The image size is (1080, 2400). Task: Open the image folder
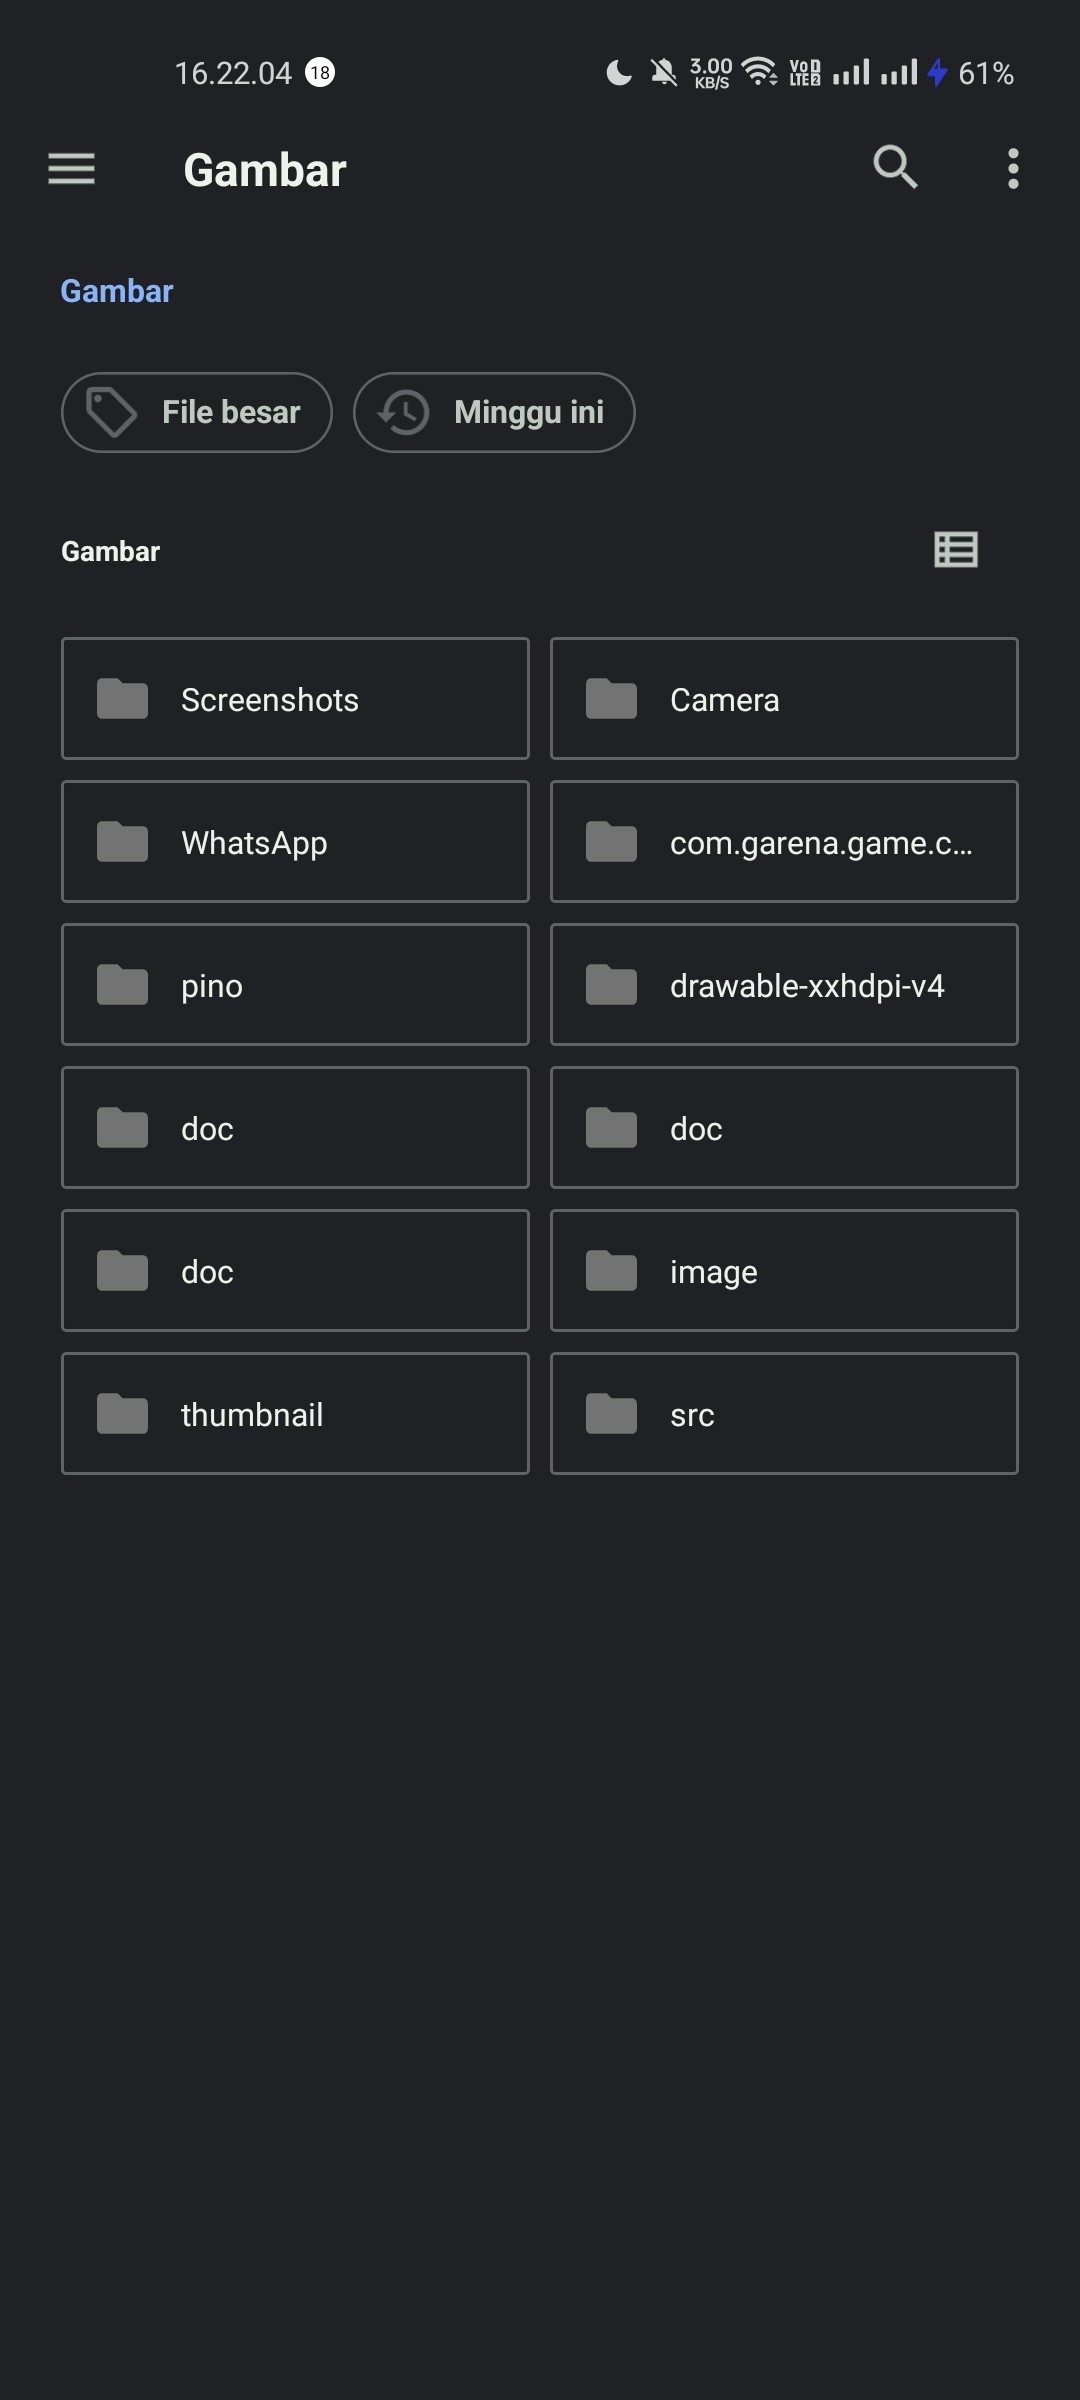click(x=784, y=1271)
